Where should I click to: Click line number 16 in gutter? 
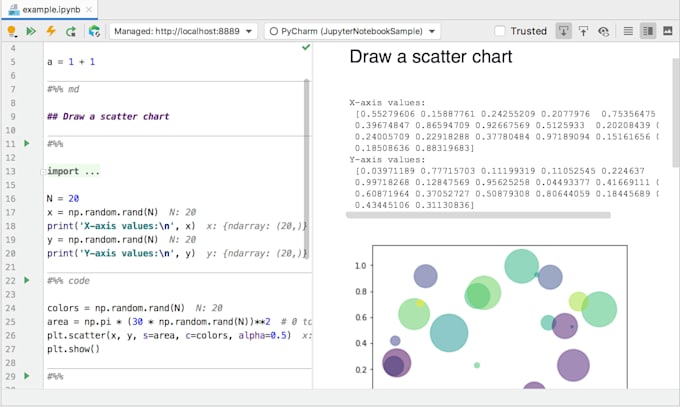10,198
